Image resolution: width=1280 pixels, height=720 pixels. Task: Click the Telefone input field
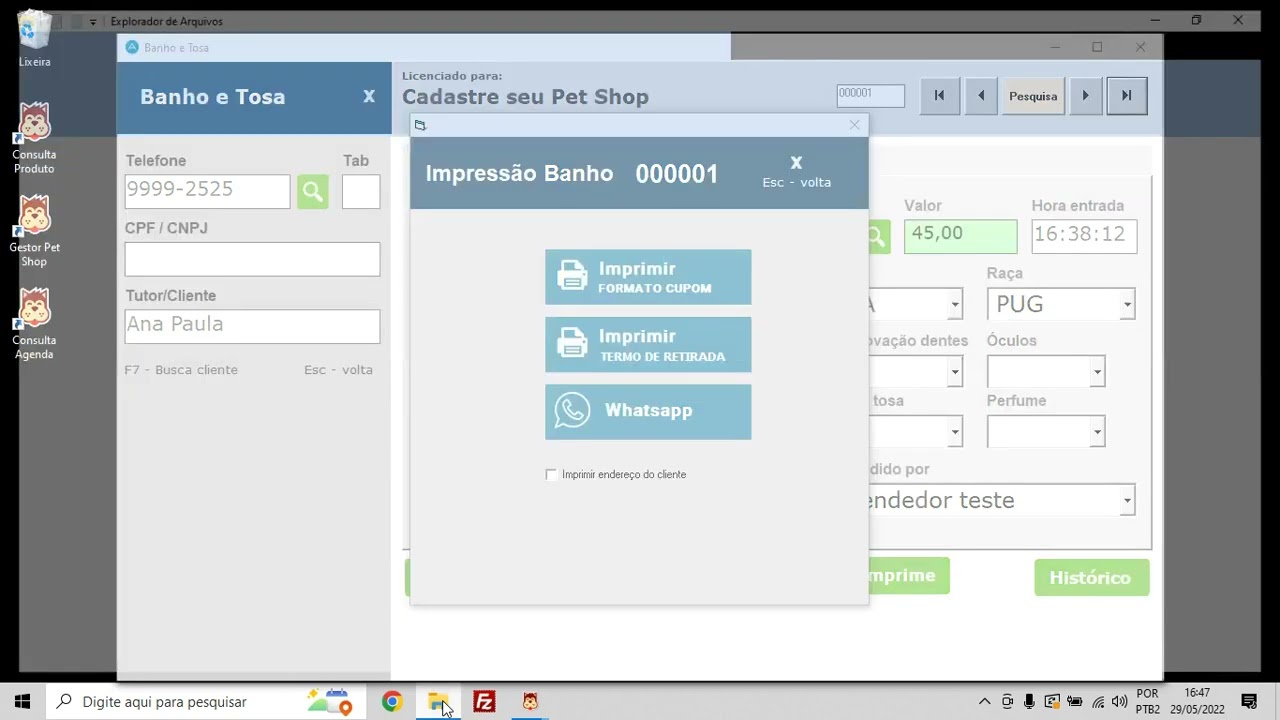[x=207, y=191]
